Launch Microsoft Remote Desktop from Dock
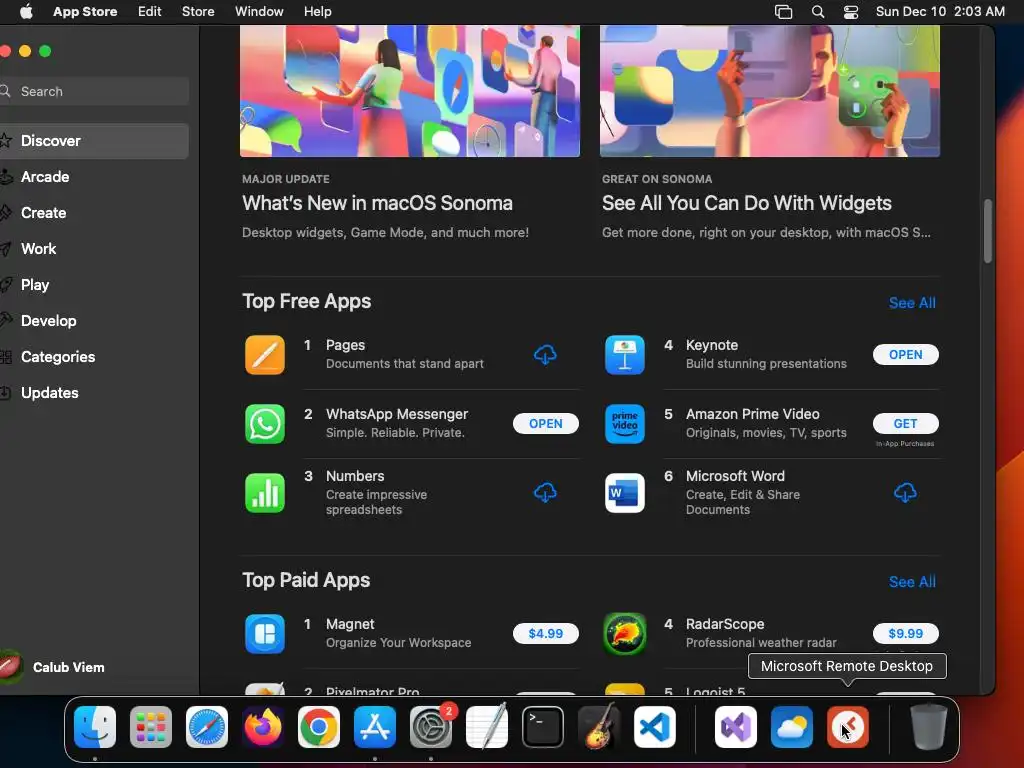Screen dimensions: 1024x768 pos(848,727)
